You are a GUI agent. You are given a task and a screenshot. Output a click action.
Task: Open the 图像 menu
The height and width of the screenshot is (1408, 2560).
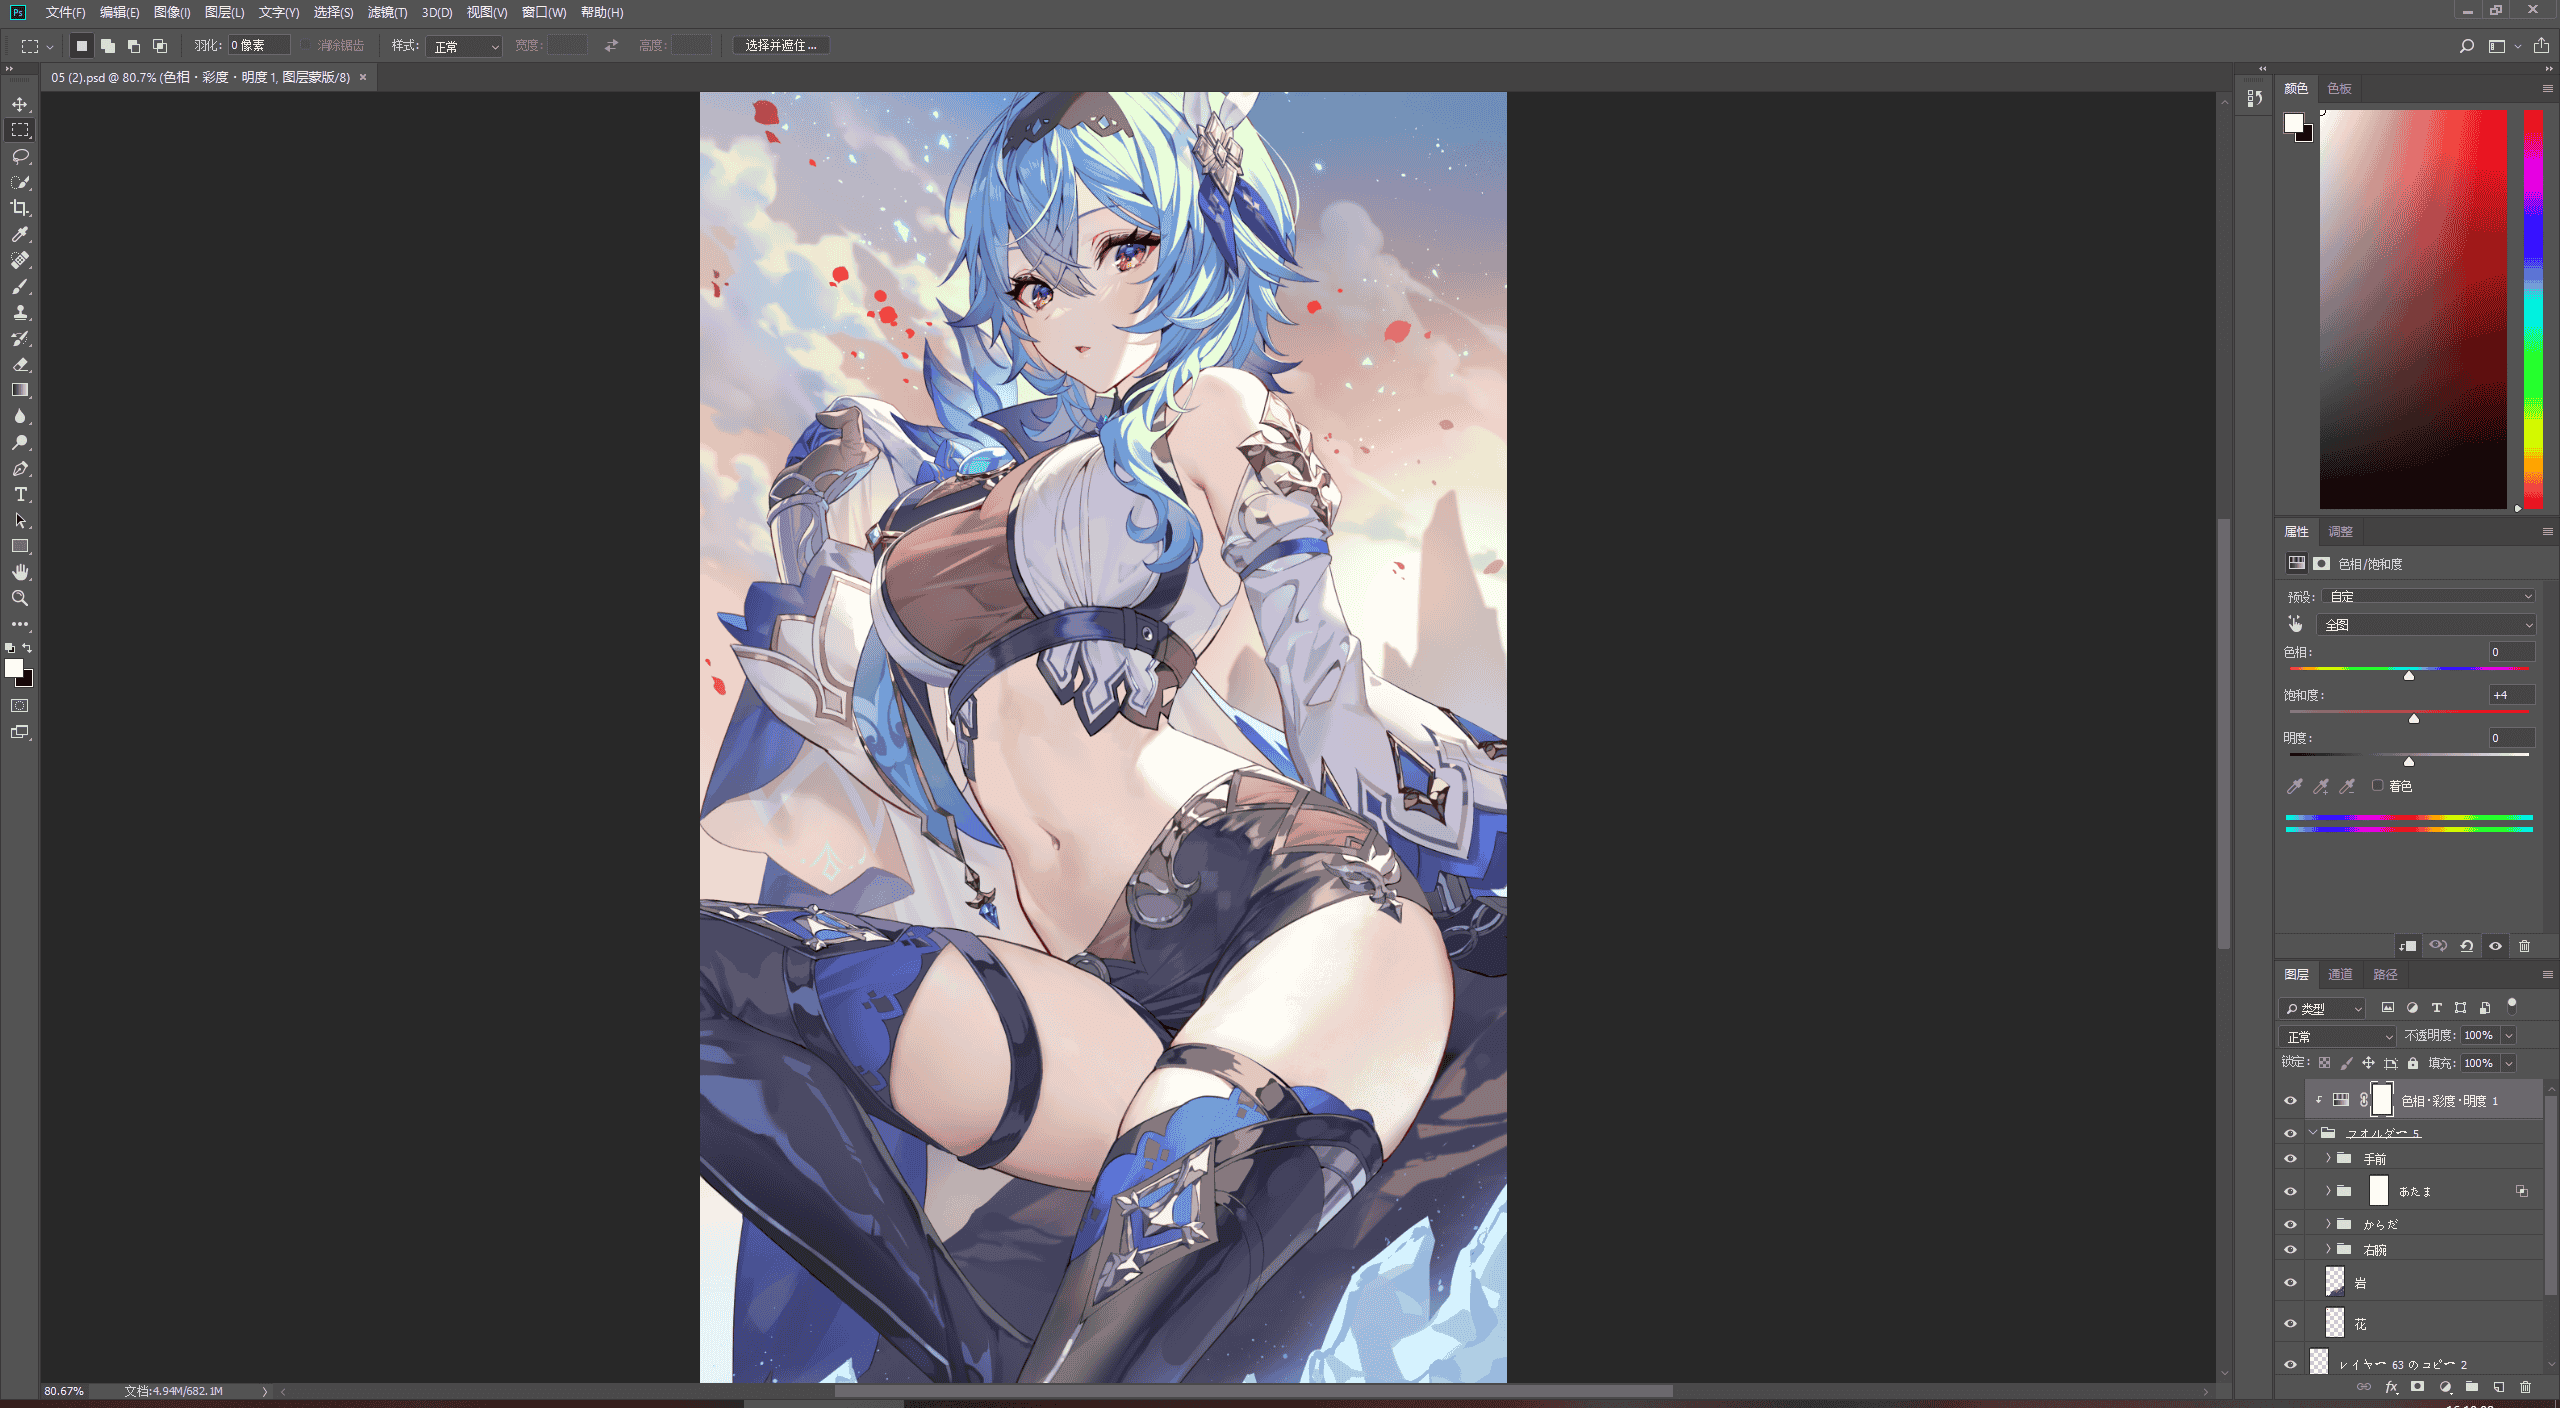[172, 13]
